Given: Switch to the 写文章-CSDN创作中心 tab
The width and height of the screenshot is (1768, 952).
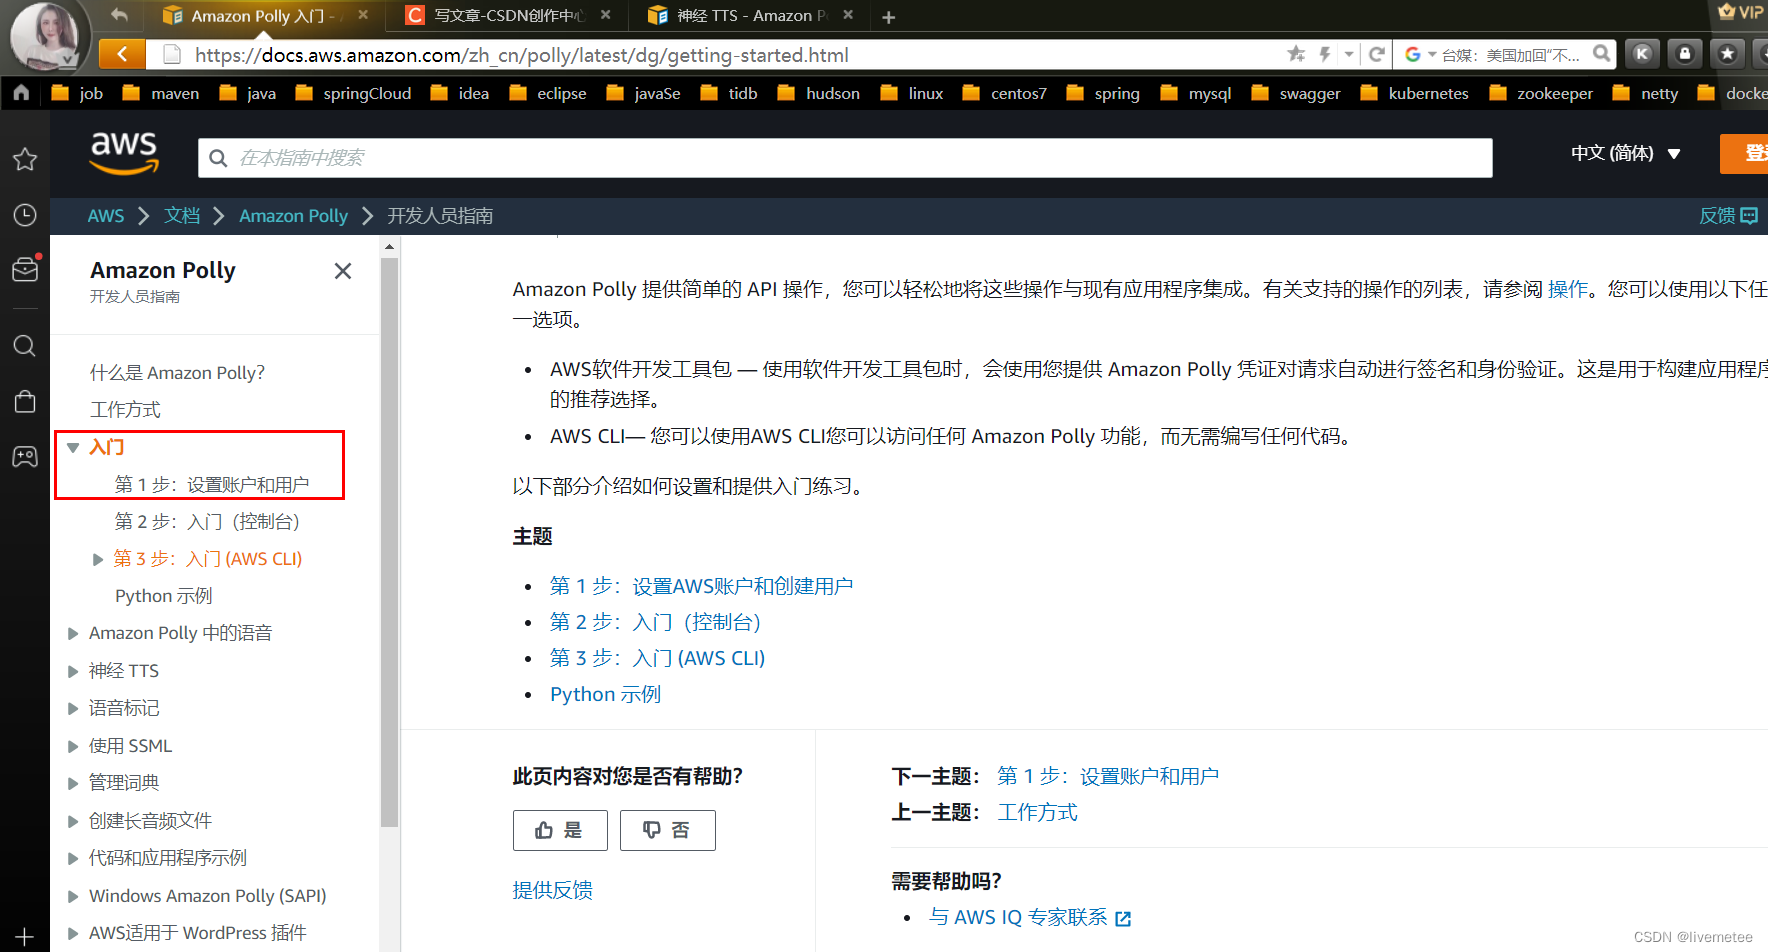Looking at the screenshot, I should (507, 16).
